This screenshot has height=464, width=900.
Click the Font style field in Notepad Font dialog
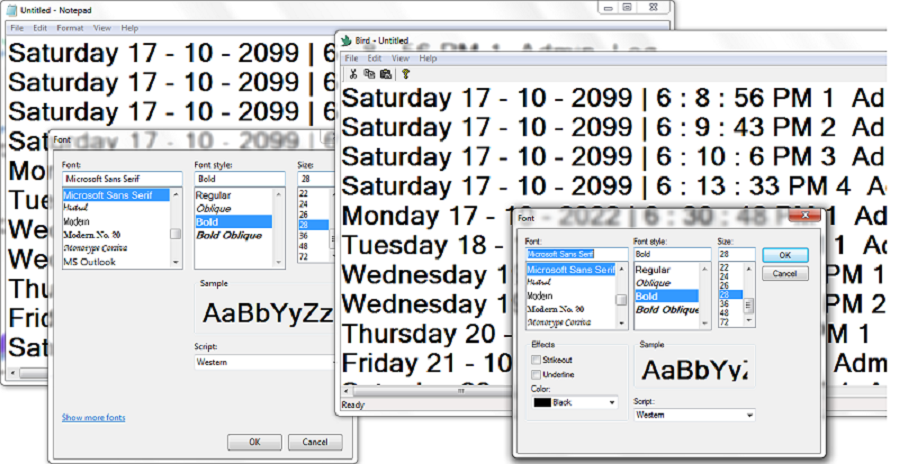coord(240,179)
